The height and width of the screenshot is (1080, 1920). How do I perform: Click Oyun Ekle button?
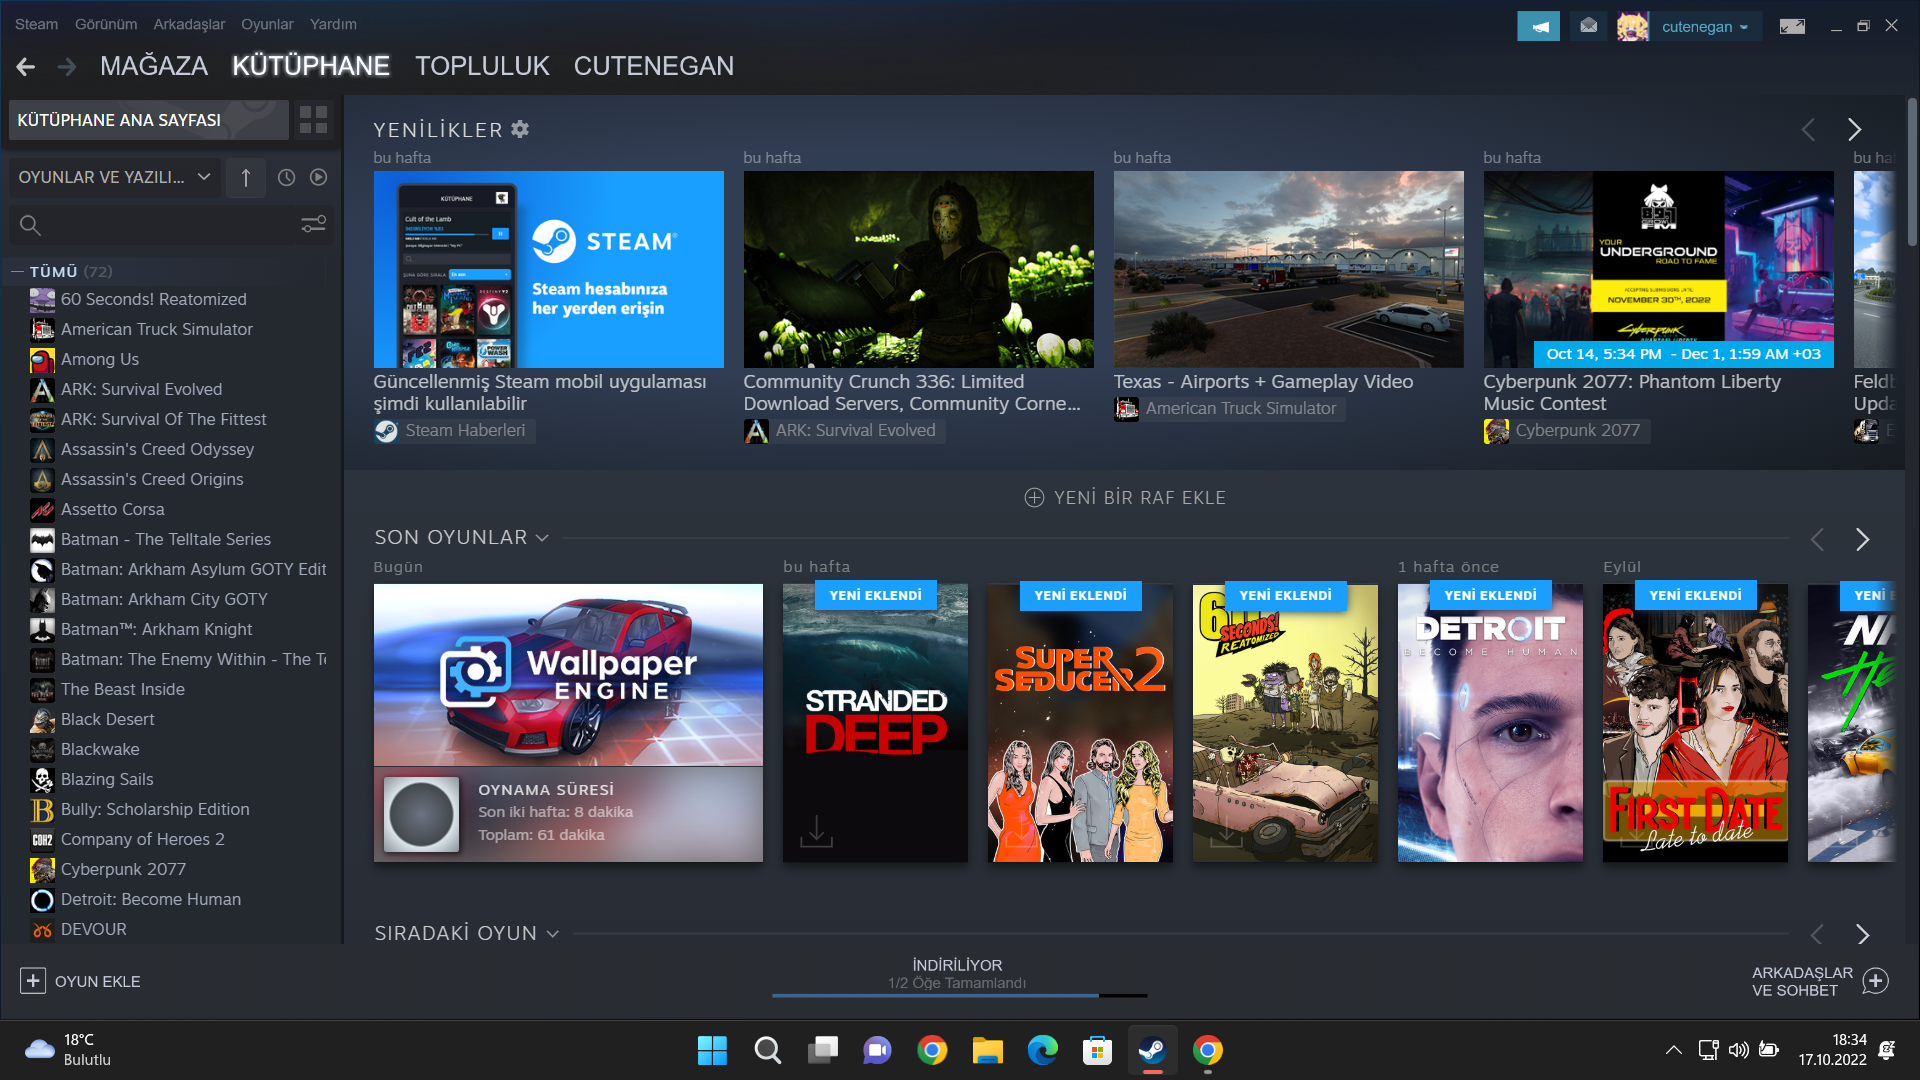click(x=81, y=981)
